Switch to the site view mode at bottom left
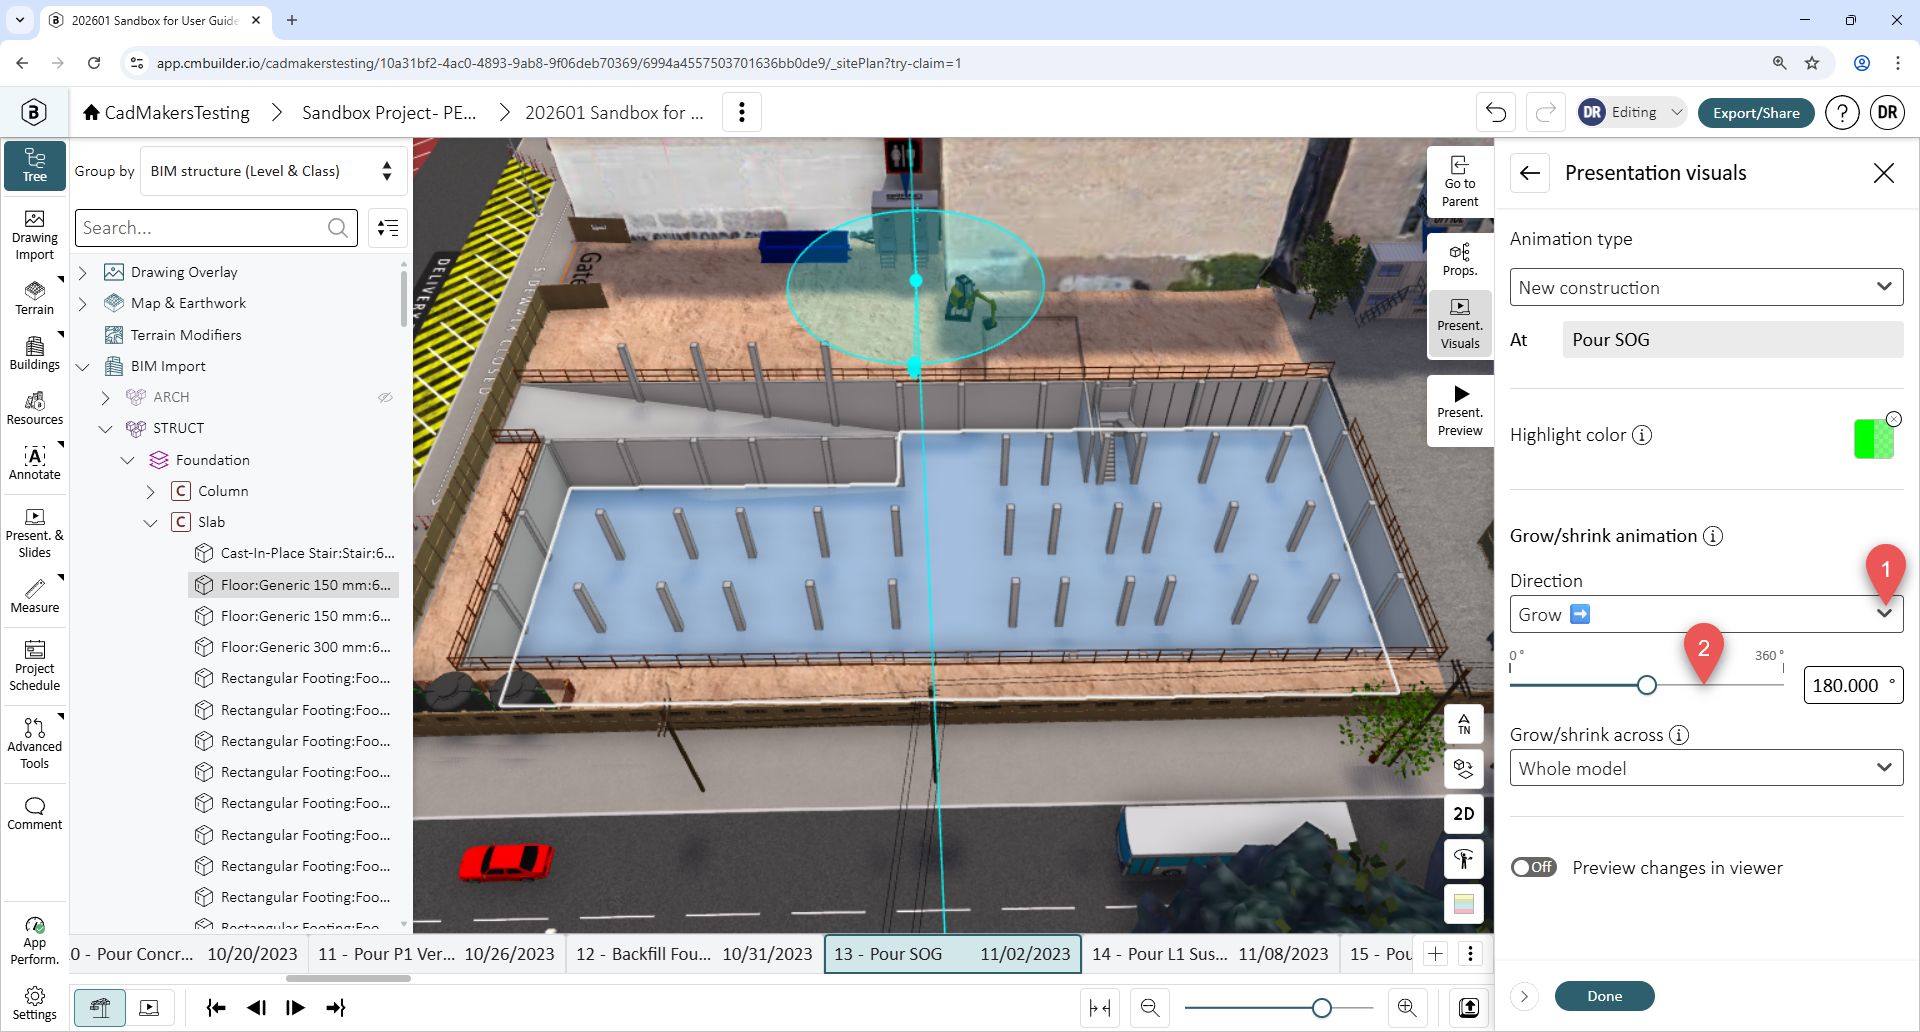Screen dimensions: 1920x1032 pyautogui.click(x=100, y=1008)
